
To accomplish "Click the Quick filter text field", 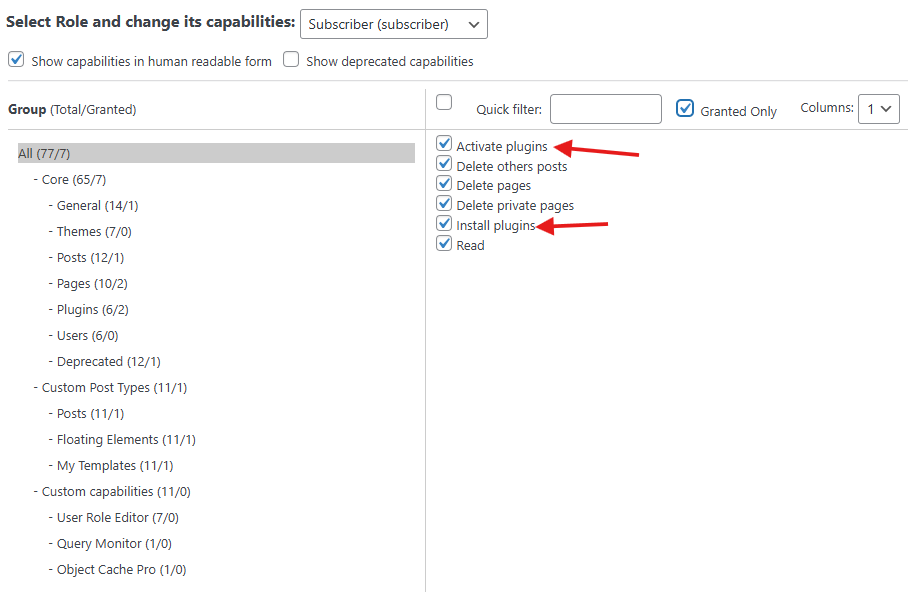I will point(605,109).
